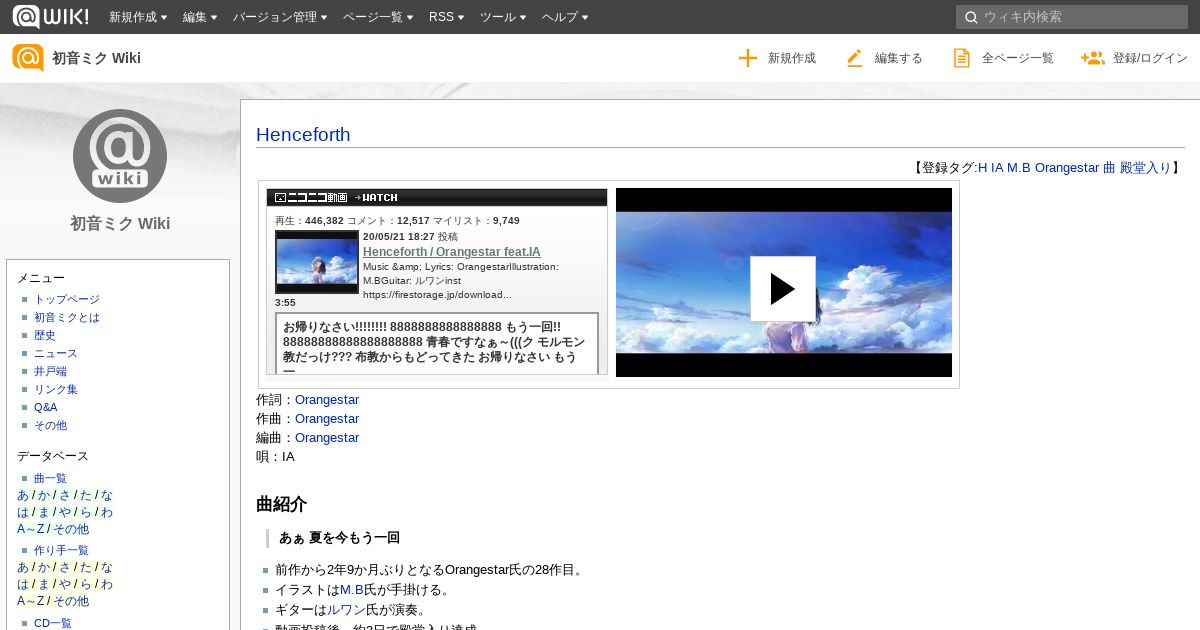Open the ヘルプ dropdown menu

coord(565,17)
